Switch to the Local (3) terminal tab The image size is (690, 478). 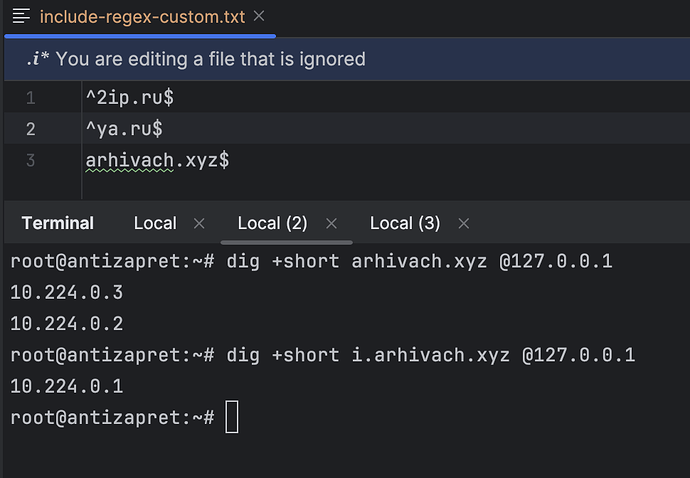coord(405,223)
